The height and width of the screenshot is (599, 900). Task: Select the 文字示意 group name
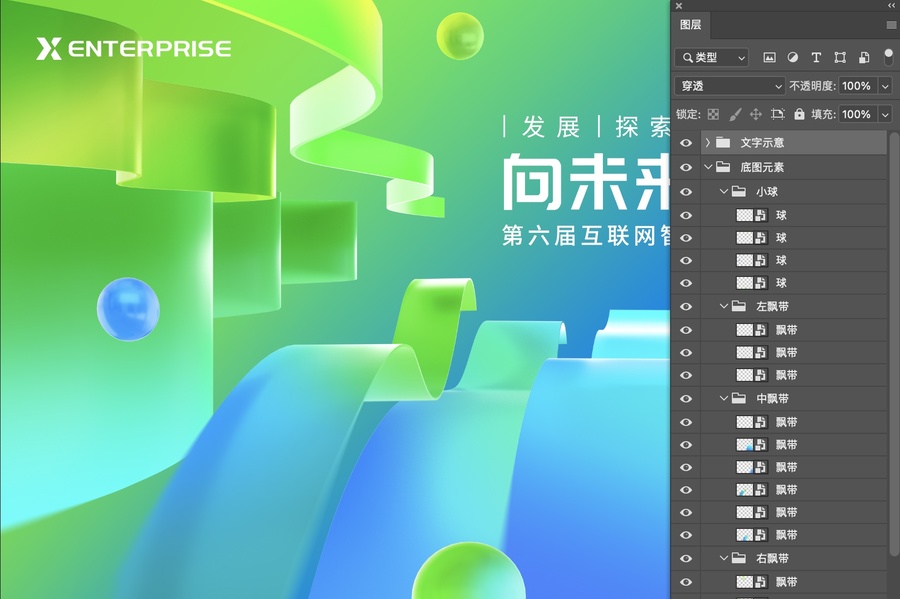[x=762, y=143]
